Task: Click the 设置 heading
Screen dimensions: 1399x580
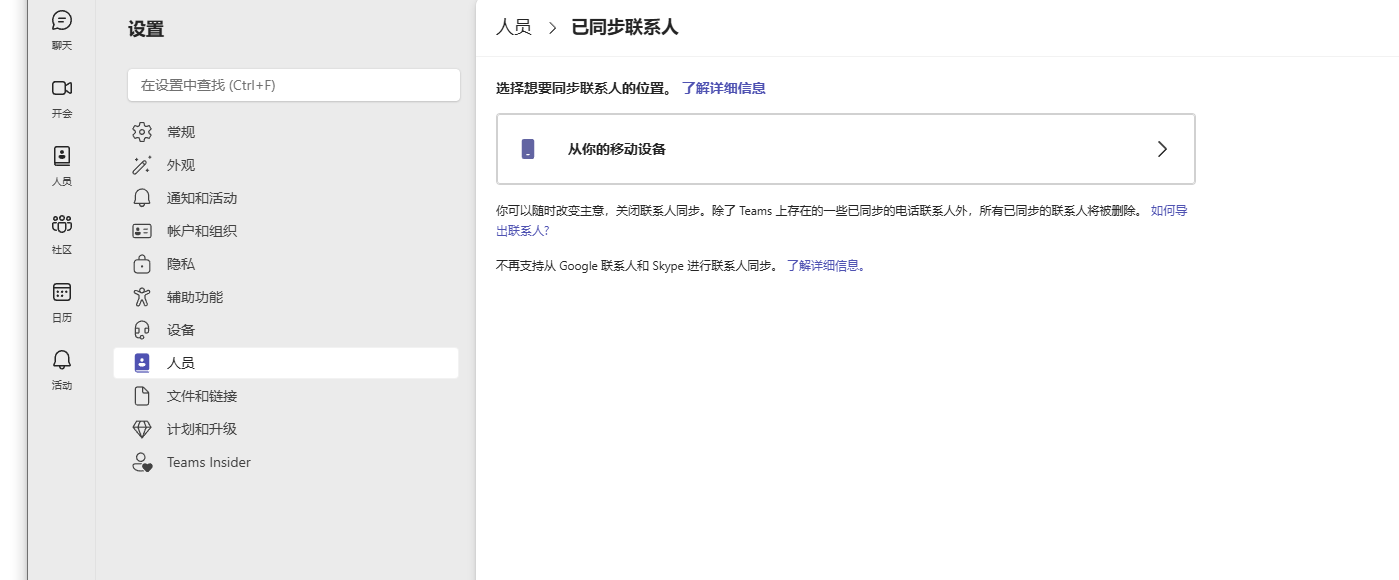Action: (x=146, y=29)
